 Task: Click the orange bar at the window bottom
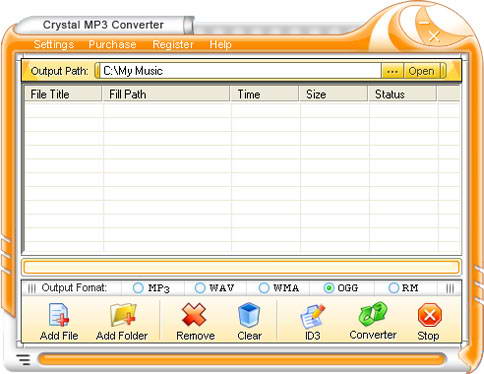[x=242, y=360]
